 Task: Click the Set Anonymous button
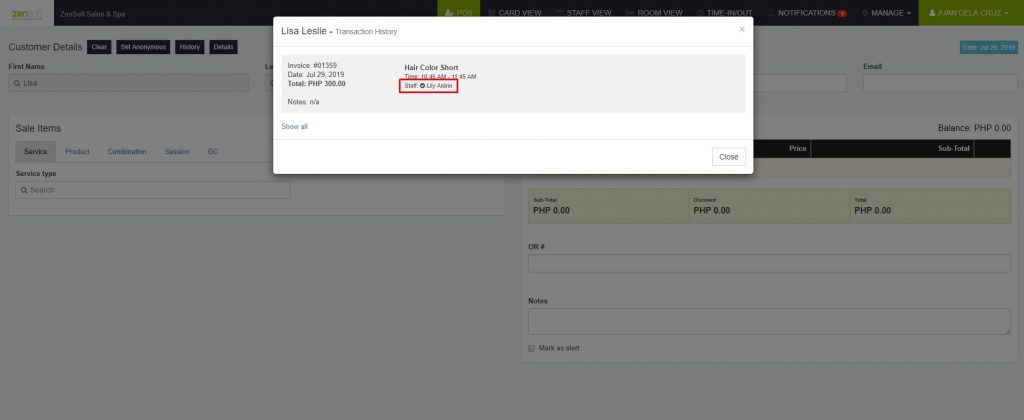coord(144,47)
